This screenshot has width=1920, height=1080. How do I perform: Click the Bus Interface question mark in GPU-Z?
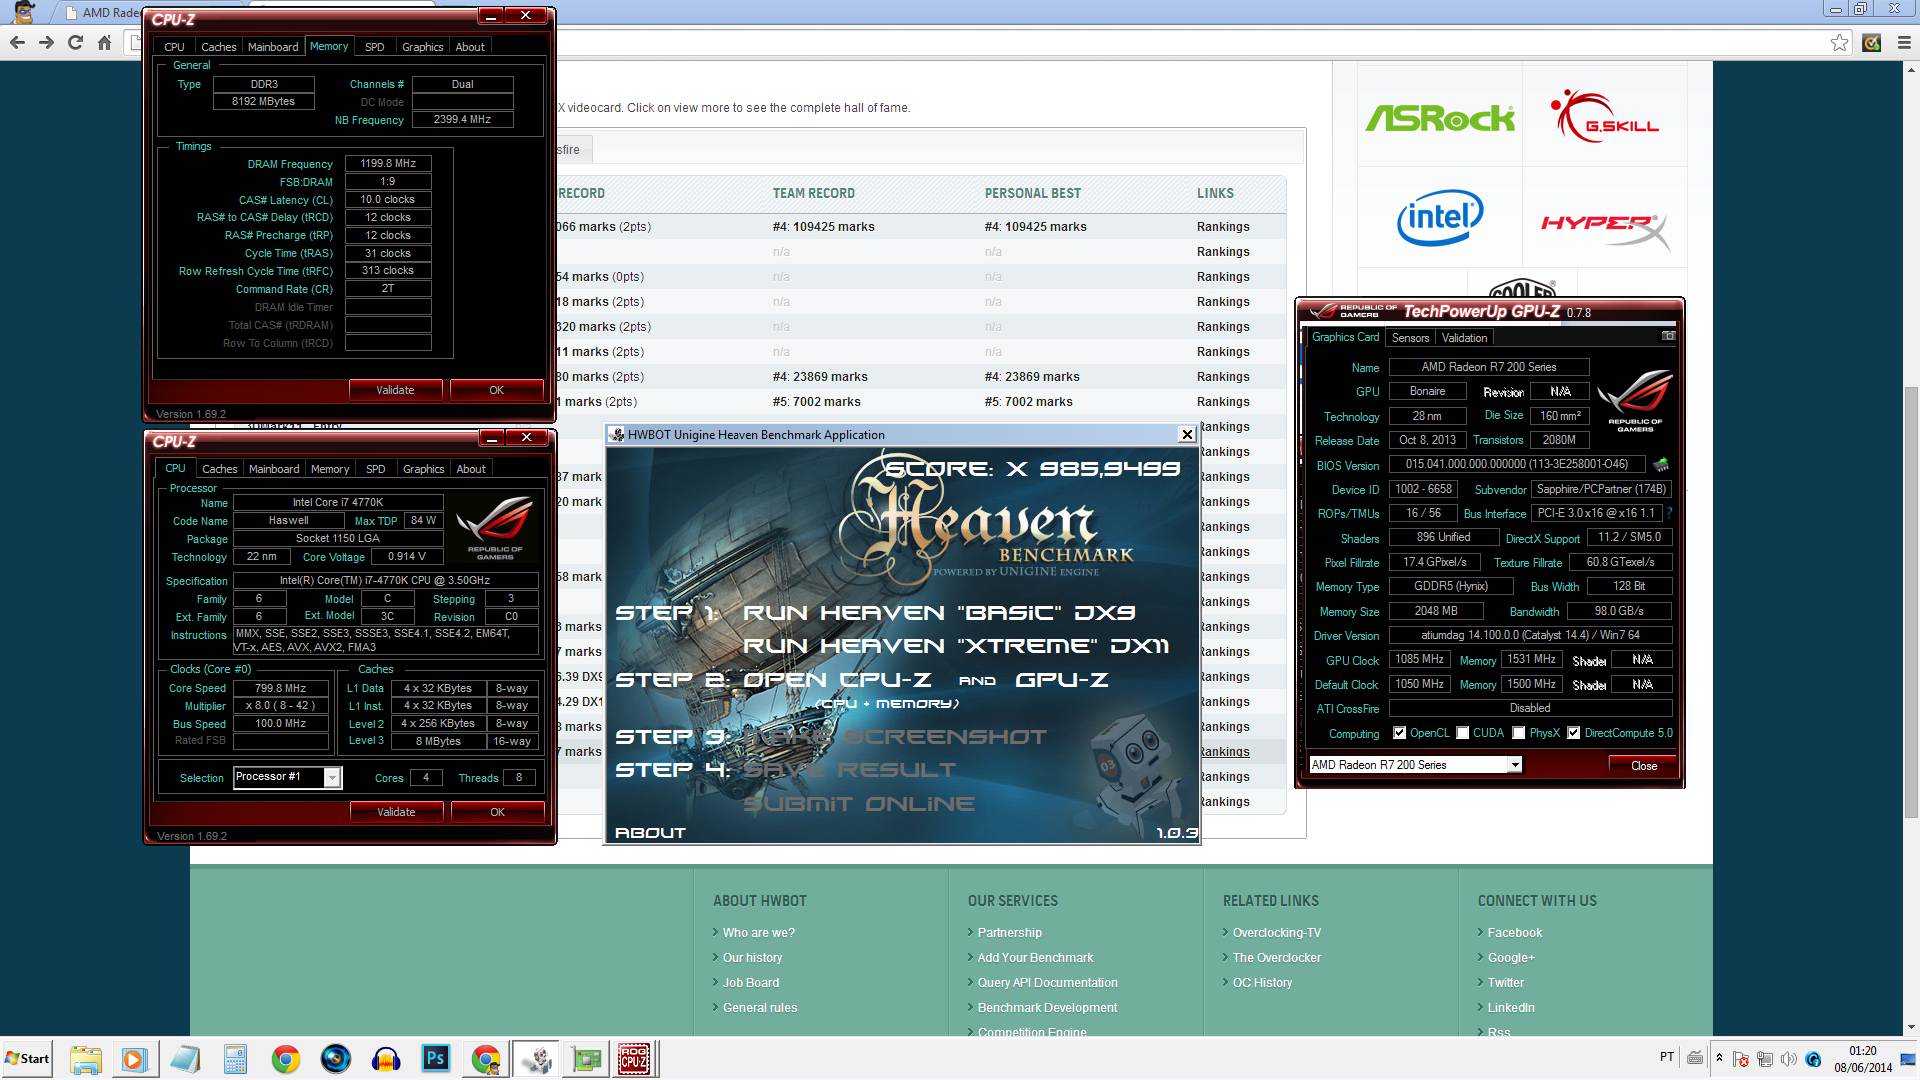pos(1669,513)
